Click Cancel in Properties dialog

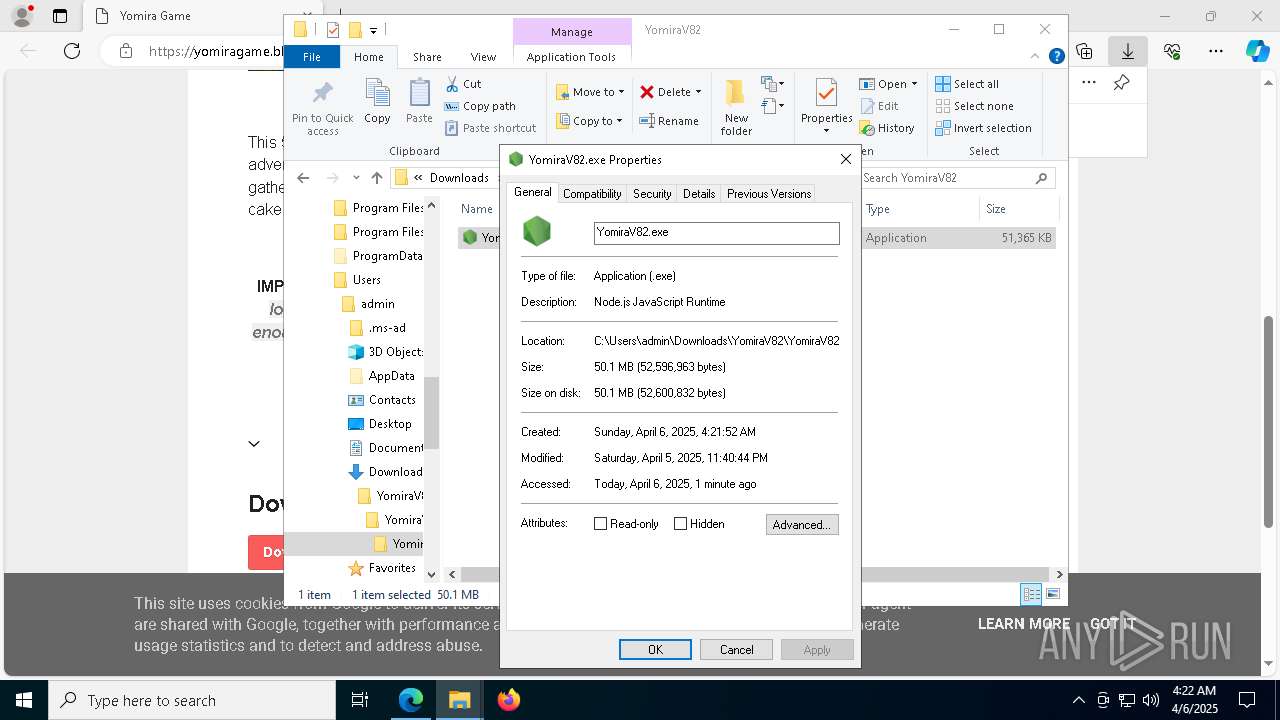coord(736,650)
